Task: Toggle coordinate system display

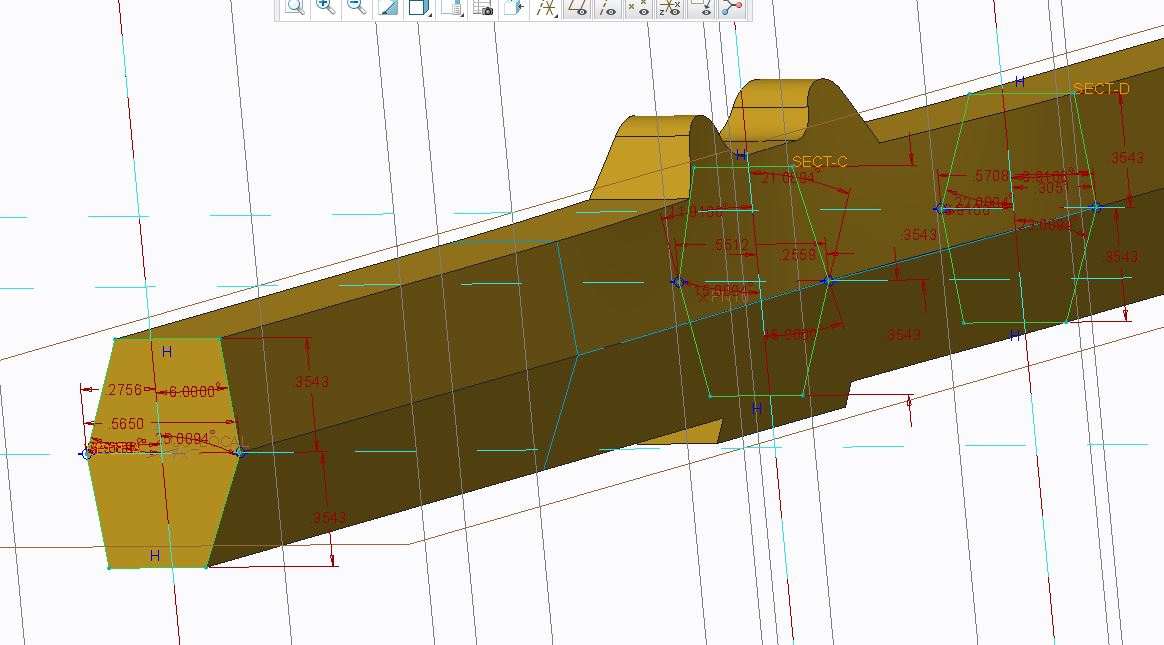Action: (x=670, y=7)
